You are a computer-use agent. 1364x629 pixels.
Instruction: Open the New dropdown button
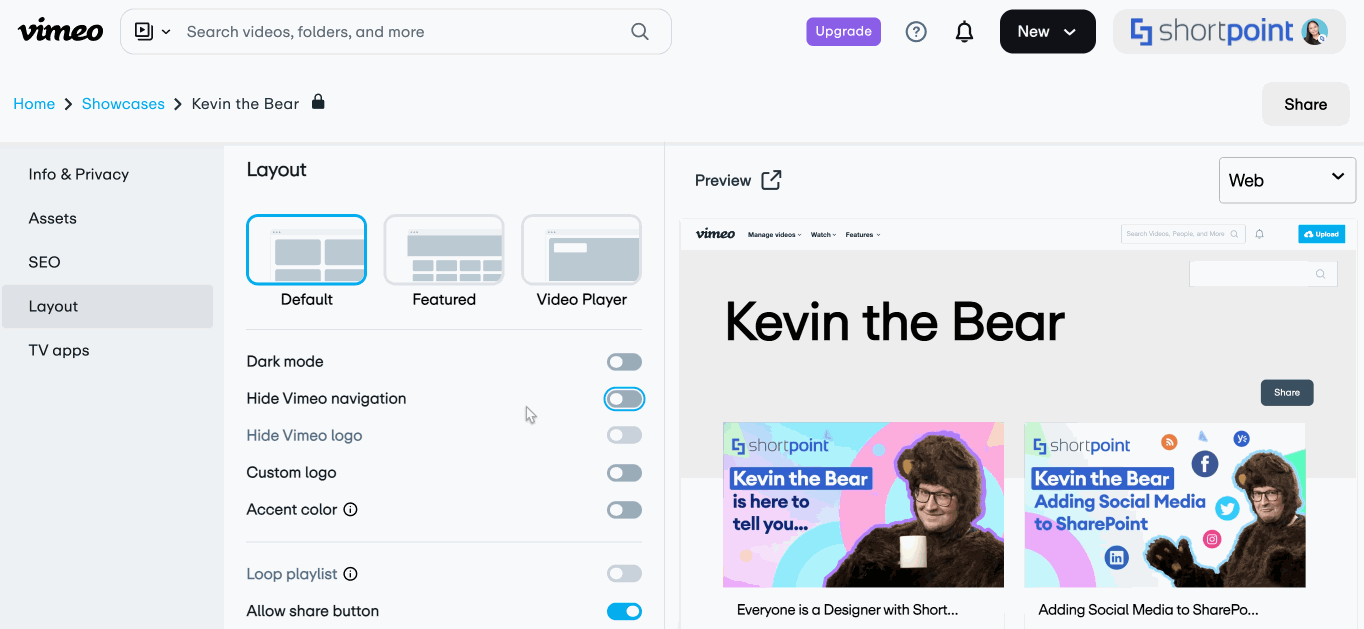coord(1047,32)
